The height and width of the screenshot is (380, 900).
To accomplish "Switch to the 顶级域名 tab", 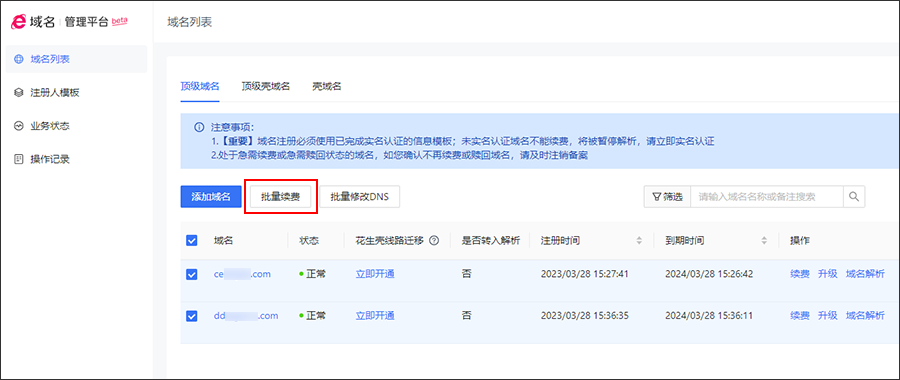I will 200,87.
